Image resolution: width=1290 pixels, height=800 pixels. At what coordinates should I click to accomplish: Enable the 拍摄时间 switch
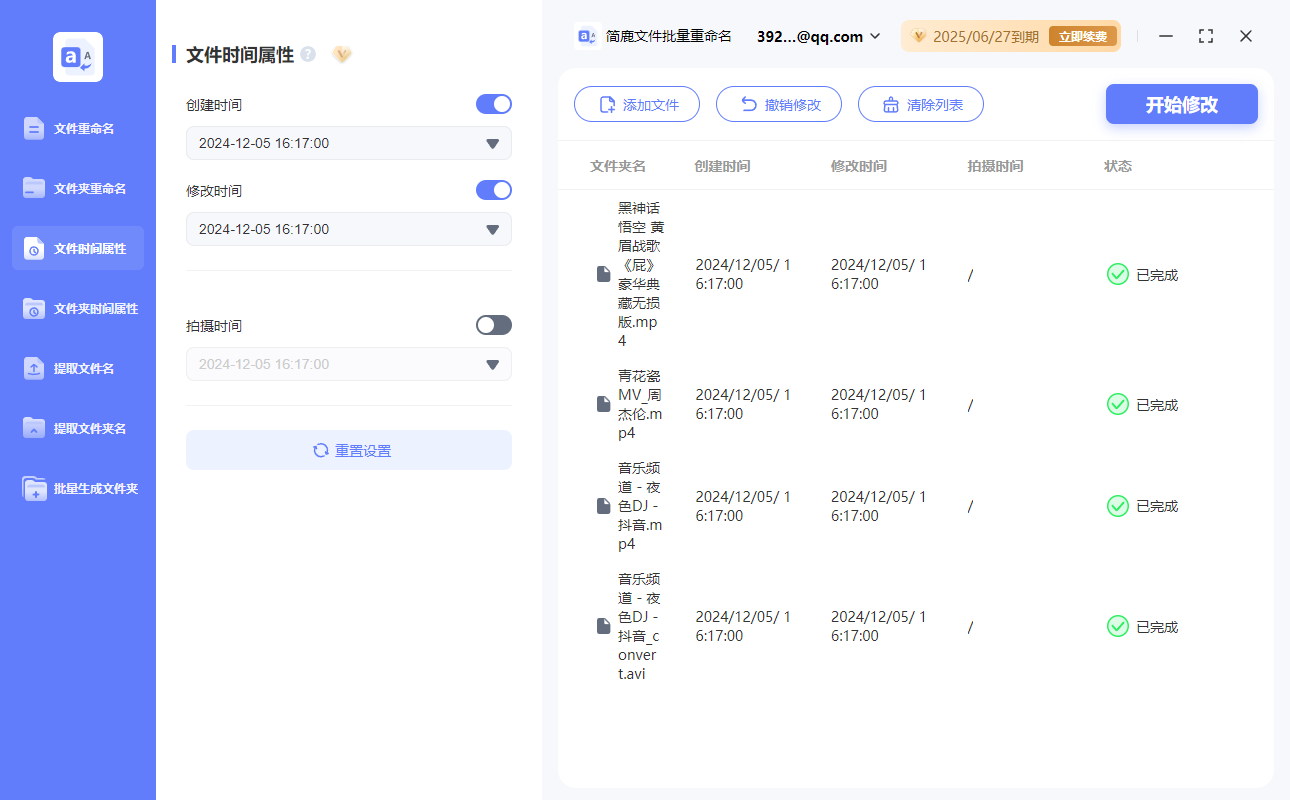pos(493,324)
